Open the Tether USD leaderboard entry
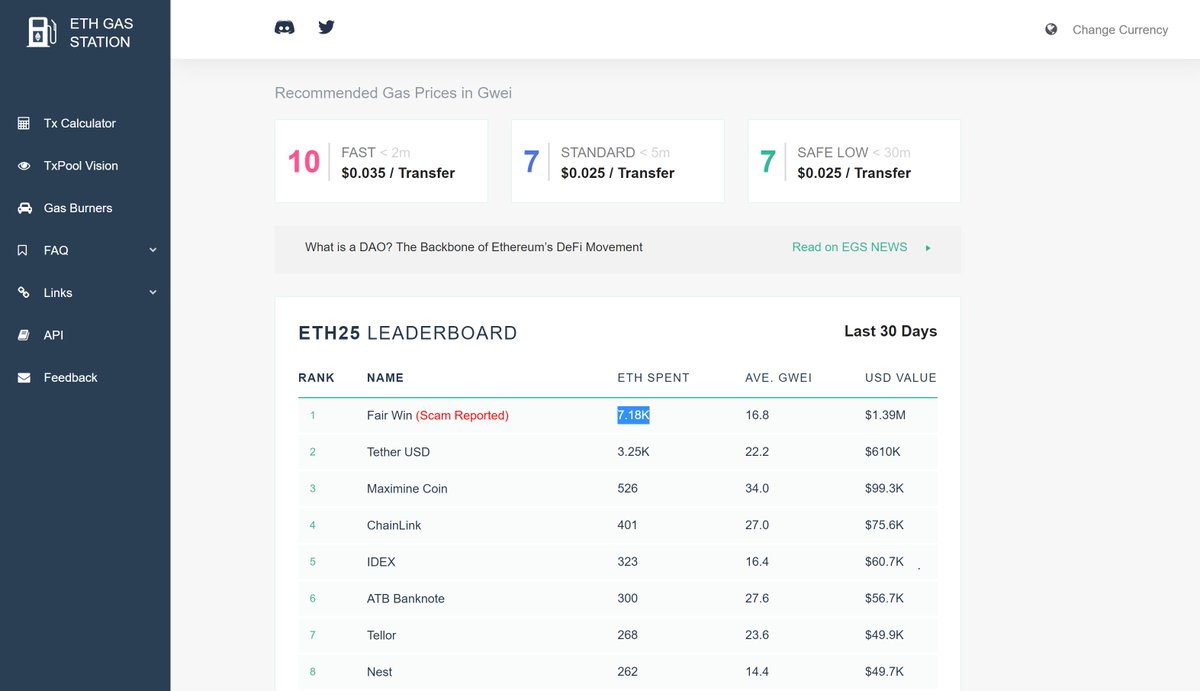This screenshot has width=1200, height=691. coord(398,452)
